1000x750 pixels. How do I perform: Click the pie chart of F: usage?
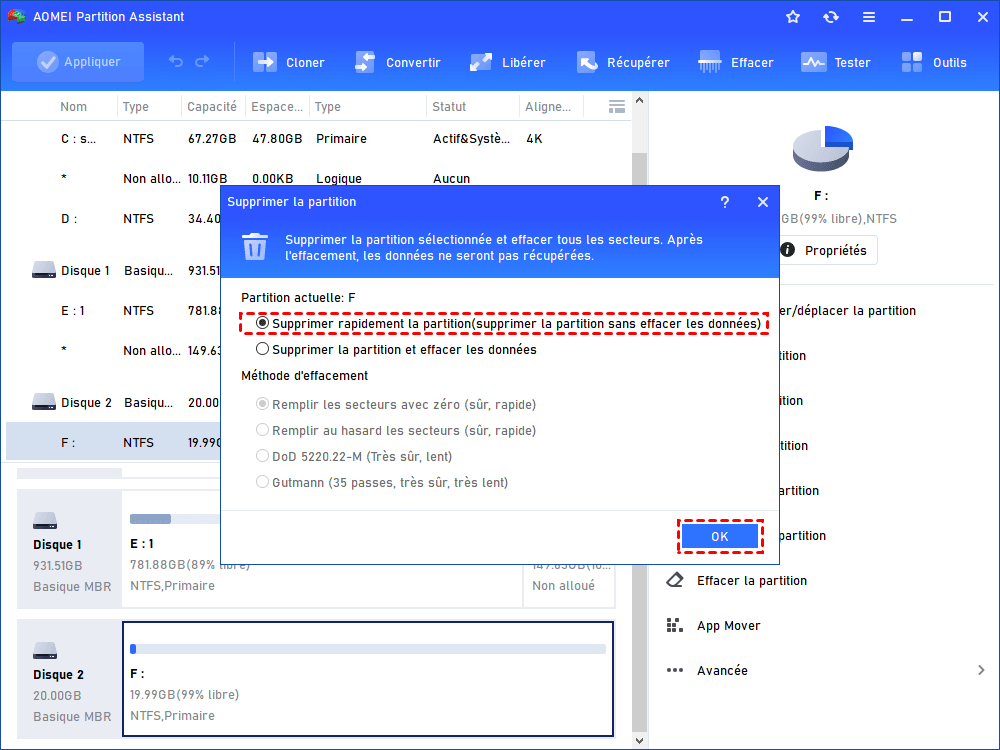point(822,148)
